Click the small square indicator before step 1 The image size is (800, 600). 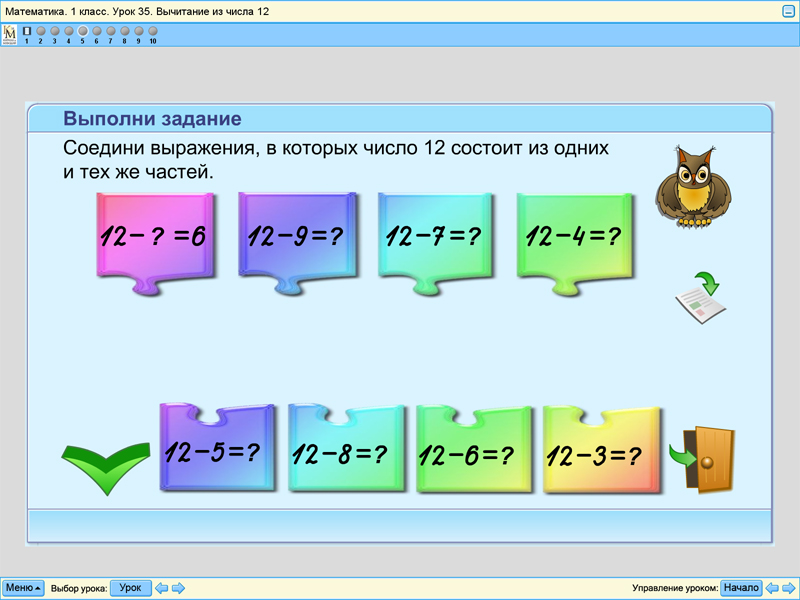click(x=27, y=31)
